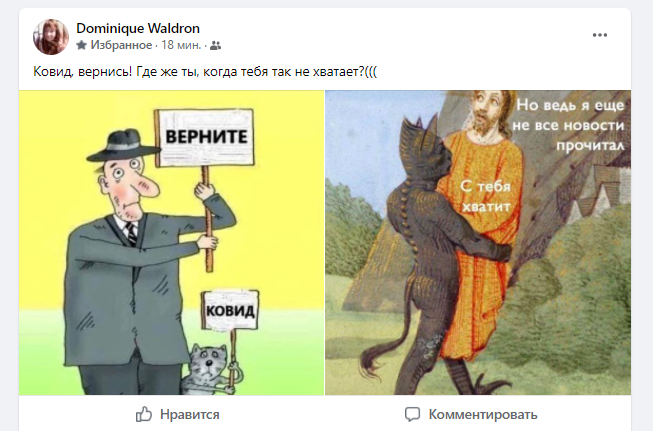Click the КОВИД sign held by cat
This screenshot has width=653, height=431.
(230, 310)
